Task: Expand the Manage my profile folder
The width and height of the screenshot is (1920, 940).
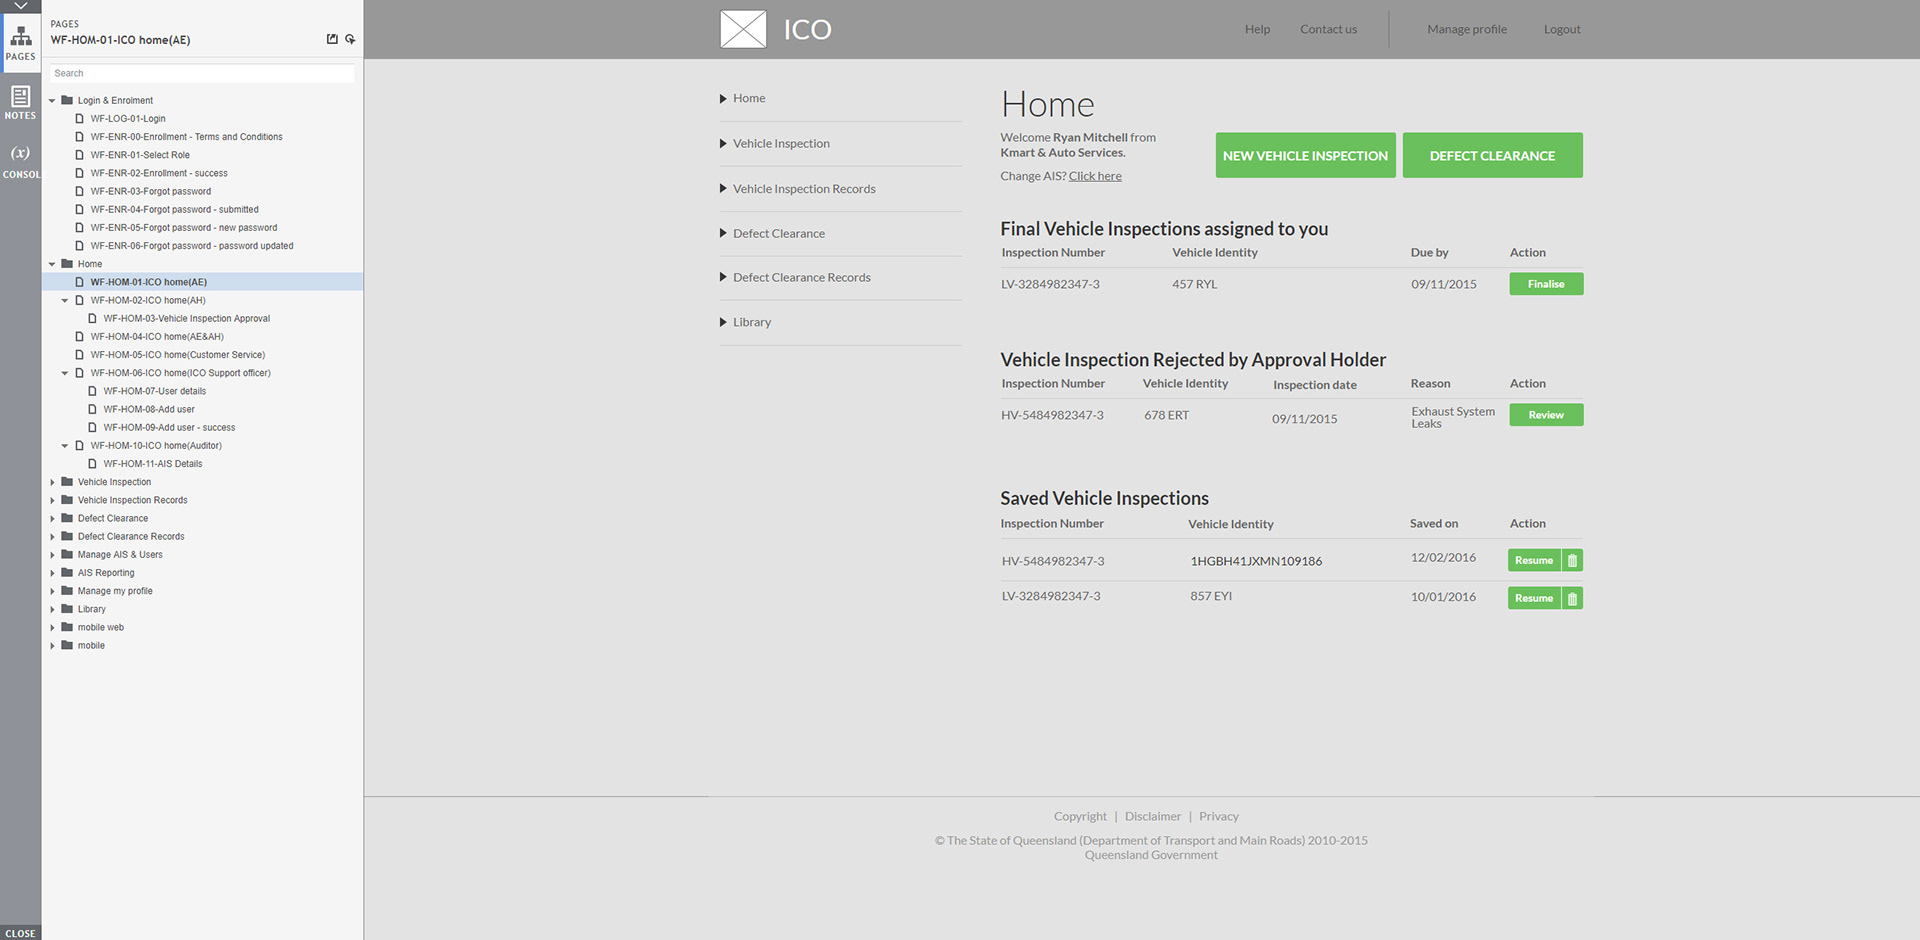Action: coord(52,591)
